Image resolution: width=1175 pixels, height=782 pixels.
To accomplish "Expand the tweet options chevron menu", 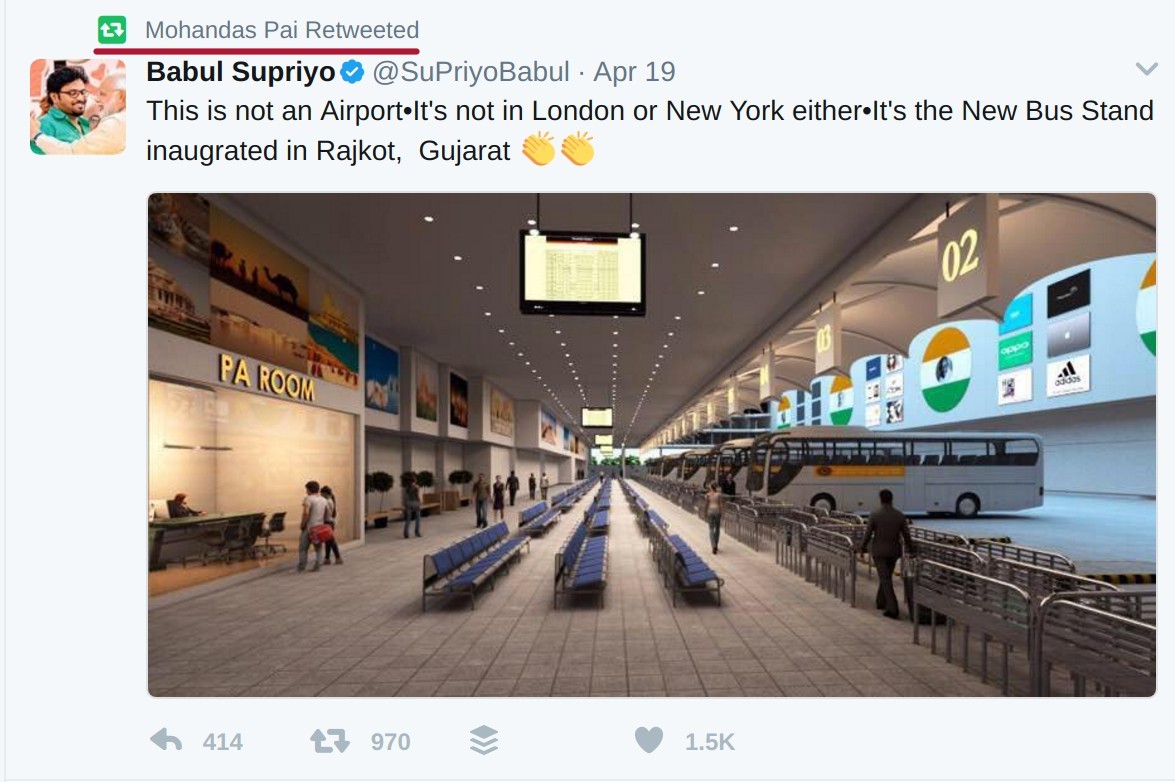I will point(1146,69).
